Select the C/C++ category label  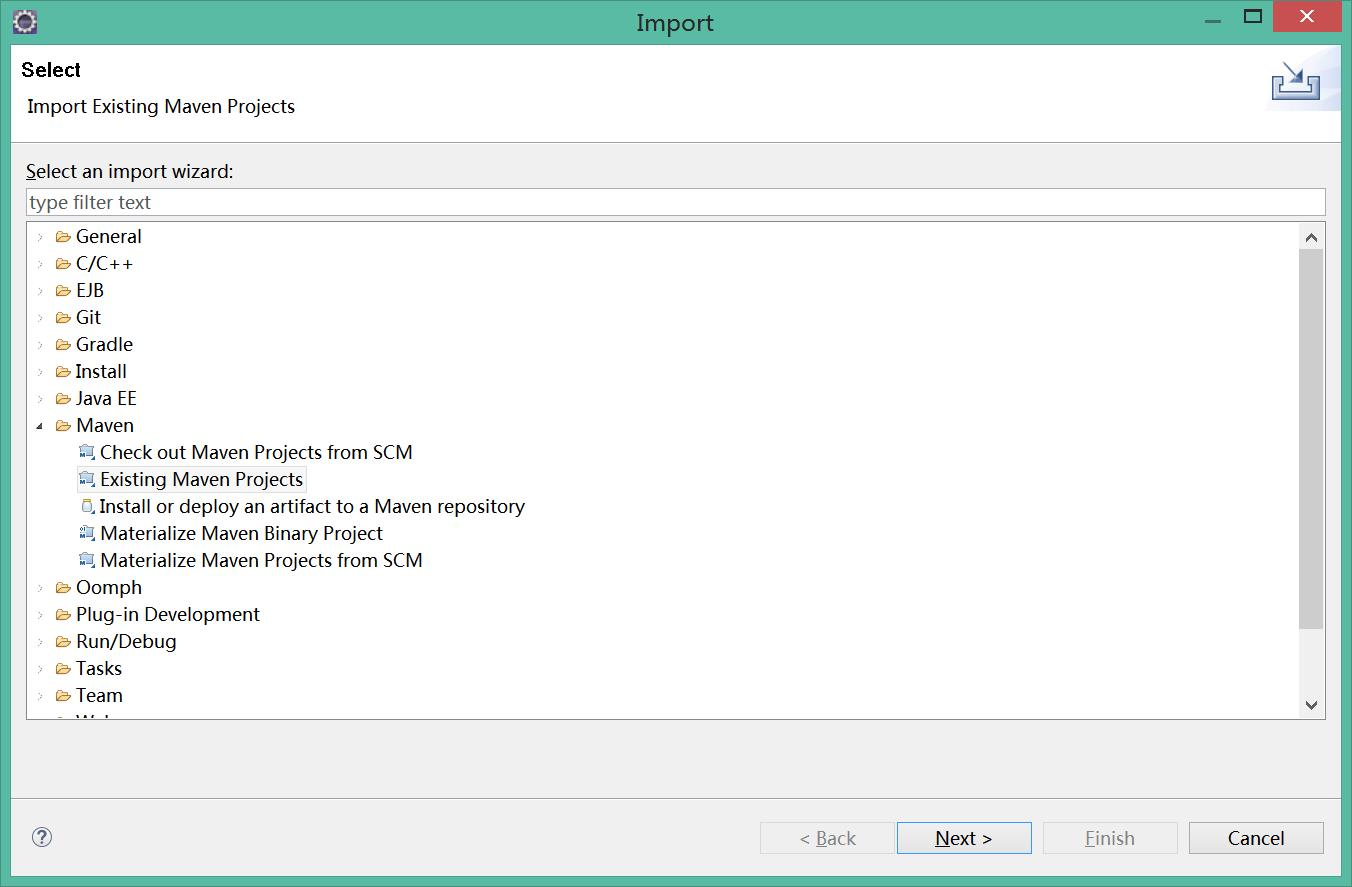click(x=104, y=263)
